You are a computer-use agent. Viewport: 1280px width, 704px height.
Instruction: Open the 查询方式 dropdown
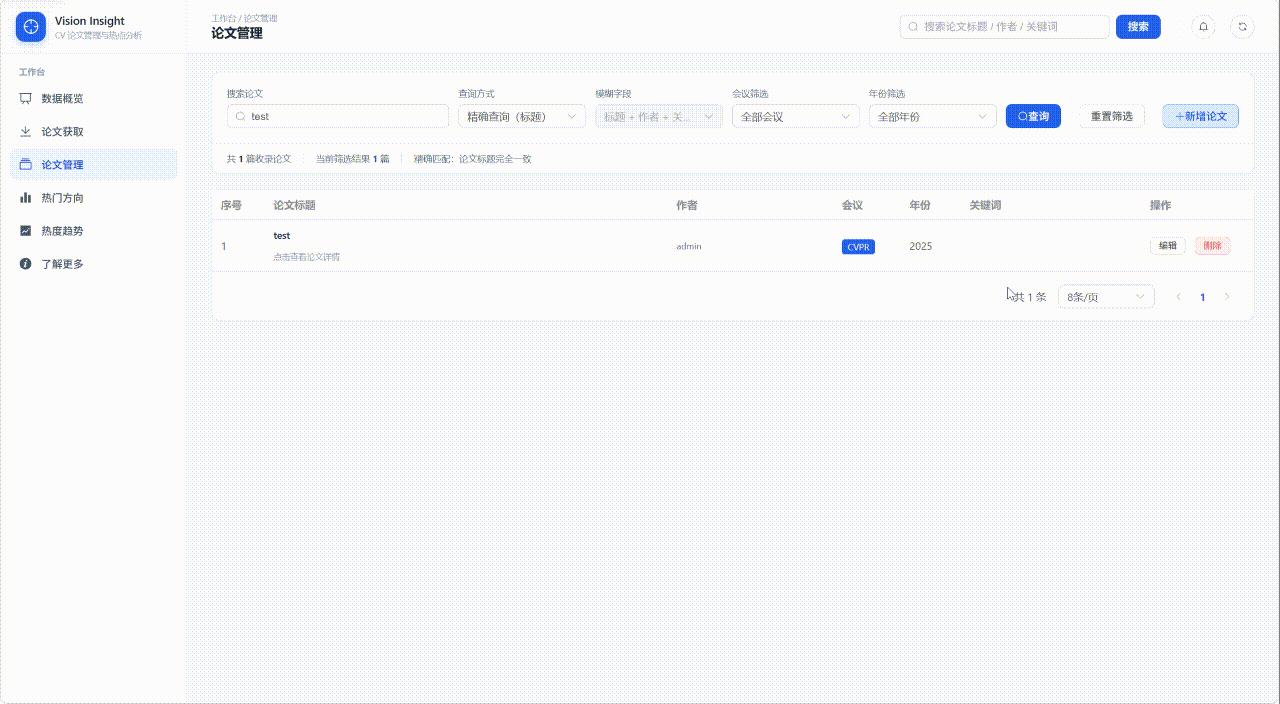(x=522, y=116)
